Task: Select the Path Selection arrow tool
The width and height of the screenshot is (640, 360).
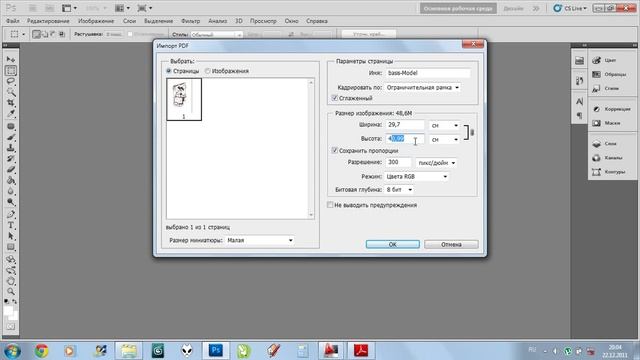Action: point(11,236)
